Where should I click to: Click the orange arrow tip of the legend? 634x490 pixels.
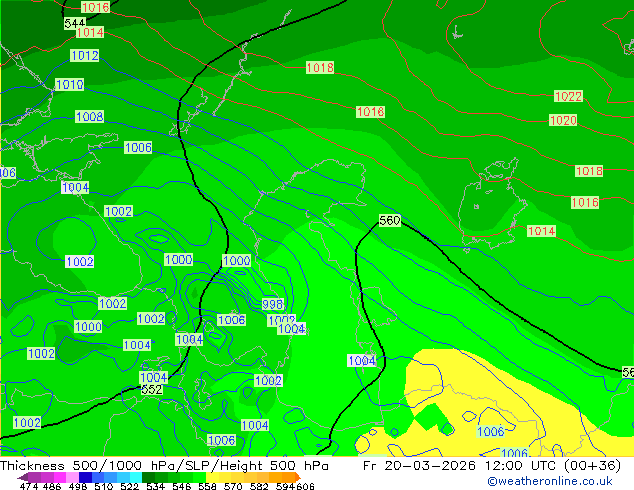(x=298, y=477)
